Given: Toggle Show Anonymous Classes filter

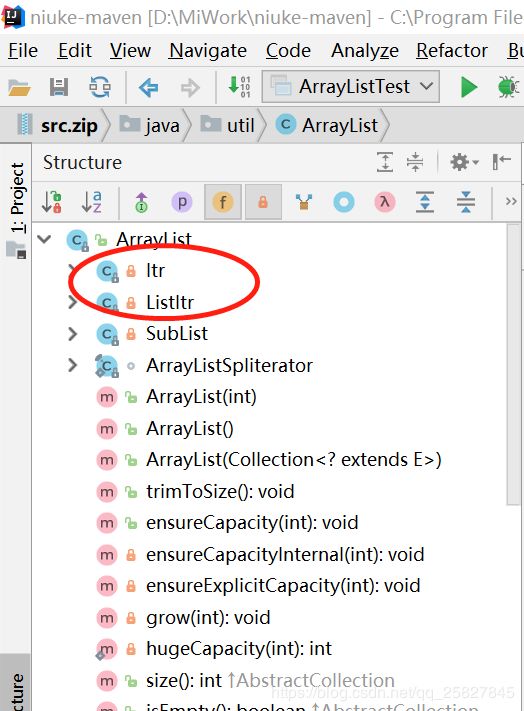Looking at the screenshot, I should click(x=304, y=202).
